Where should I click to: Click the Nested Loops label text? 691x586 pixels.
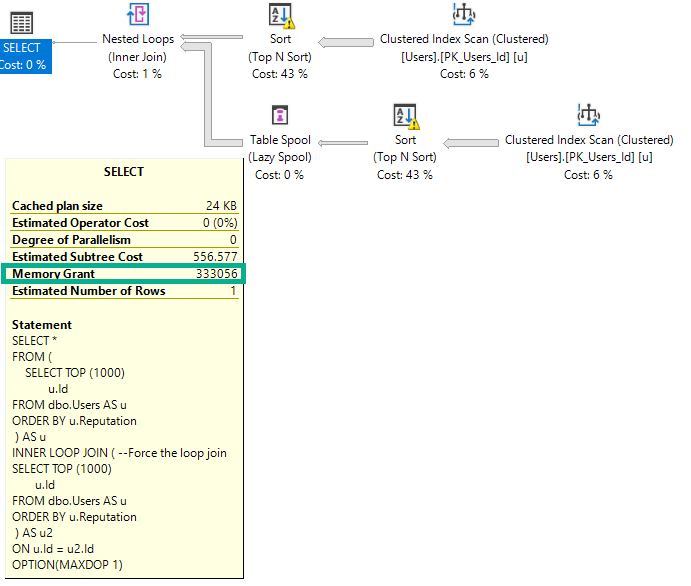click(138, 39)
